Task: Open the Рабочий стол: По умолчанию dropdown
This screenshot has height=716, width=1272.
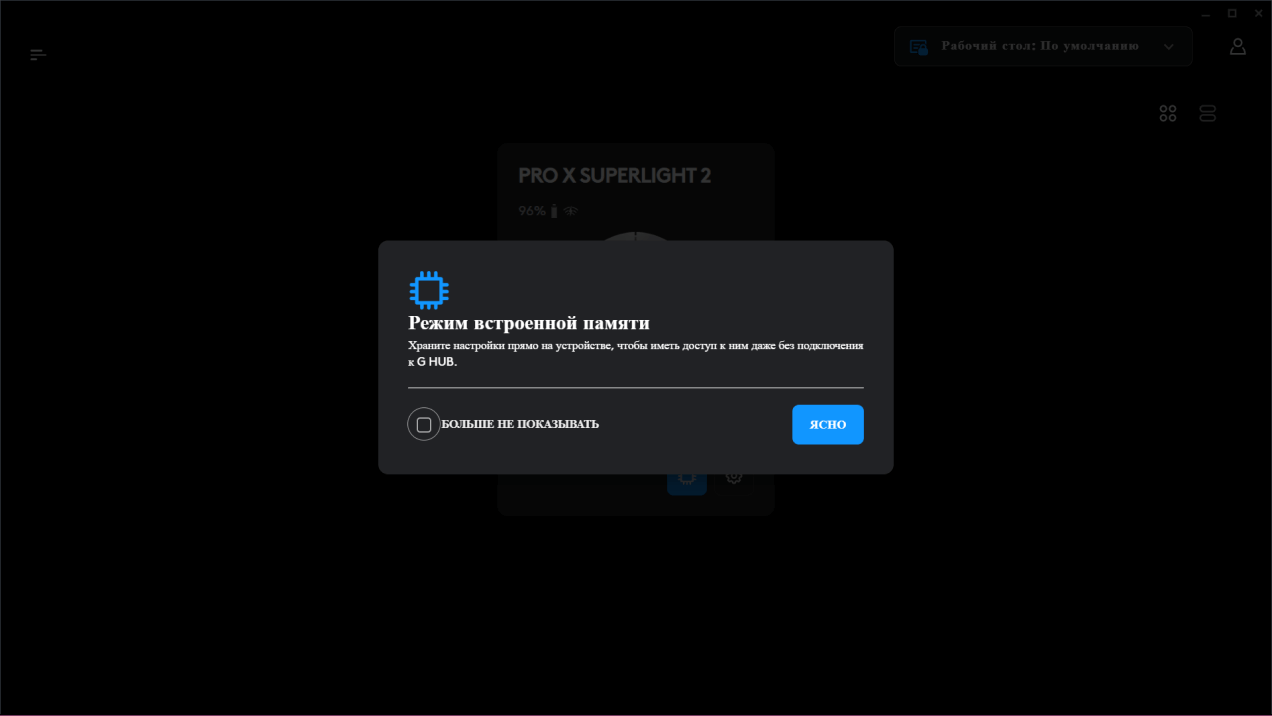Action: (x=1043, y=46)
